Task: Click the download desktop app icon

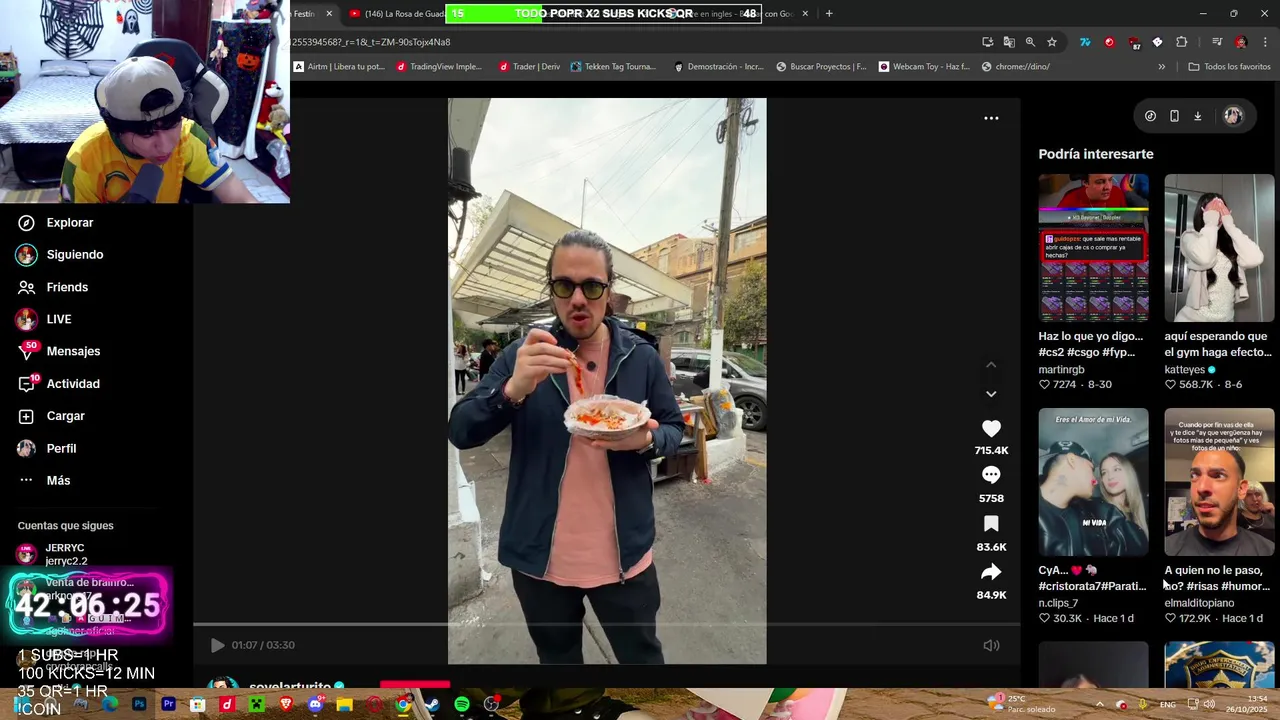Action: click(x=1197, y=116)
